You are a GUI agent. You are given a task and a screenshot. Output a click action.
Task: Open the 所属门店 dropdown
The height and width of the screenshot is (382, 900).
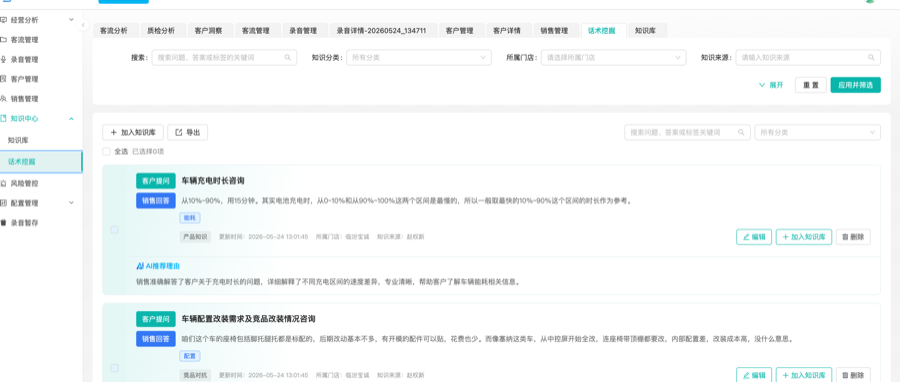tap(614, 57)
